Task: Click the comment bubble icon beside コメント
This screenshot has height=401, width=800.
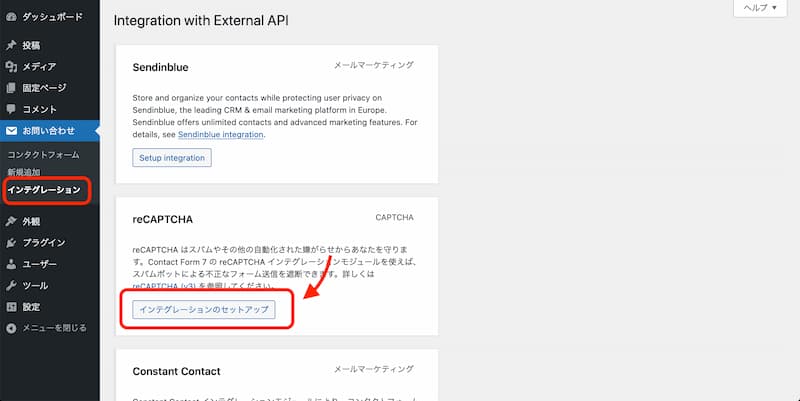Action: 11,109
